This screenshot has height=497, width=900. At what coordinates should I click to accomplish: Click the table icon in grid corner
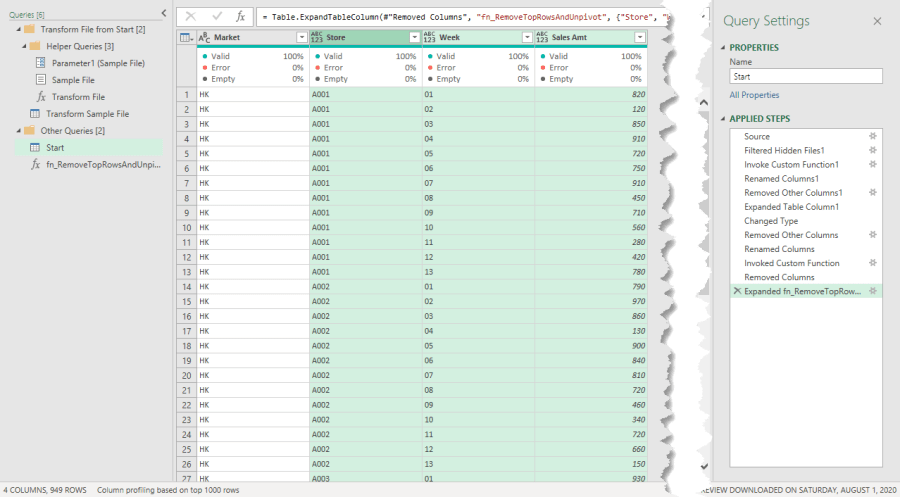pyautogui.click(x=186, y=37)
